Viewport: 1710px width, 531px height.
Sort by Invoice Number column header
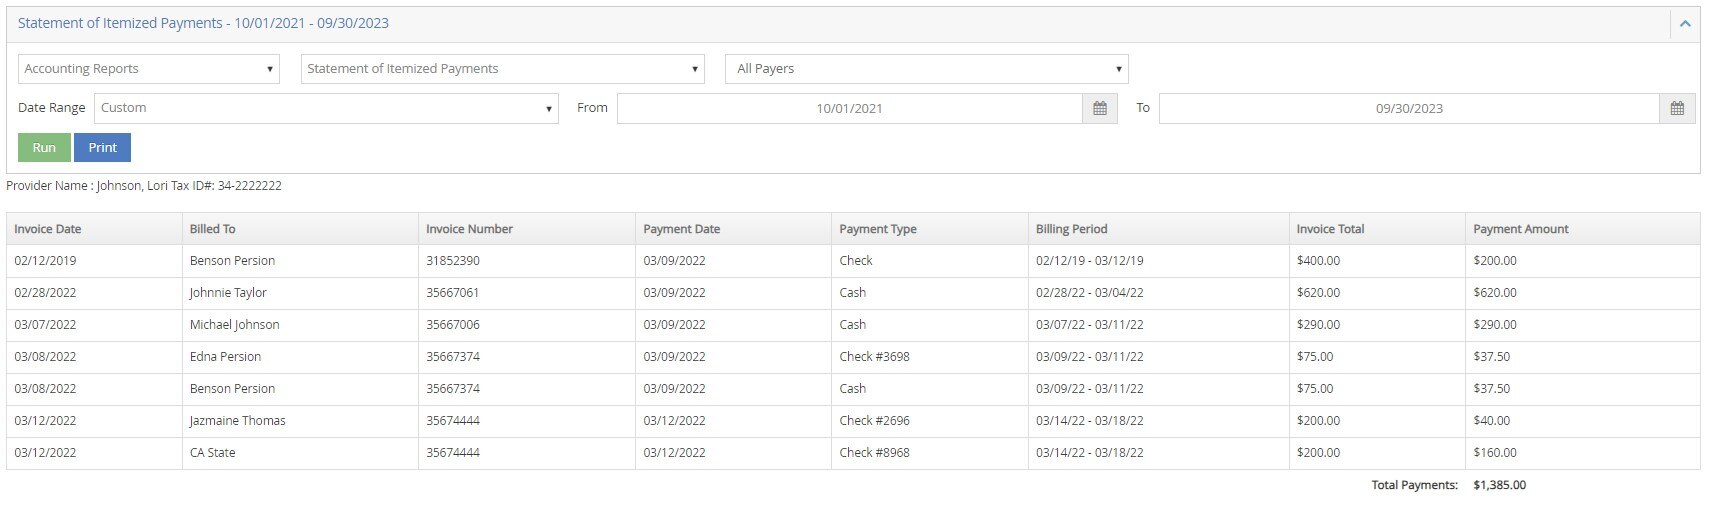click(469, 229)
